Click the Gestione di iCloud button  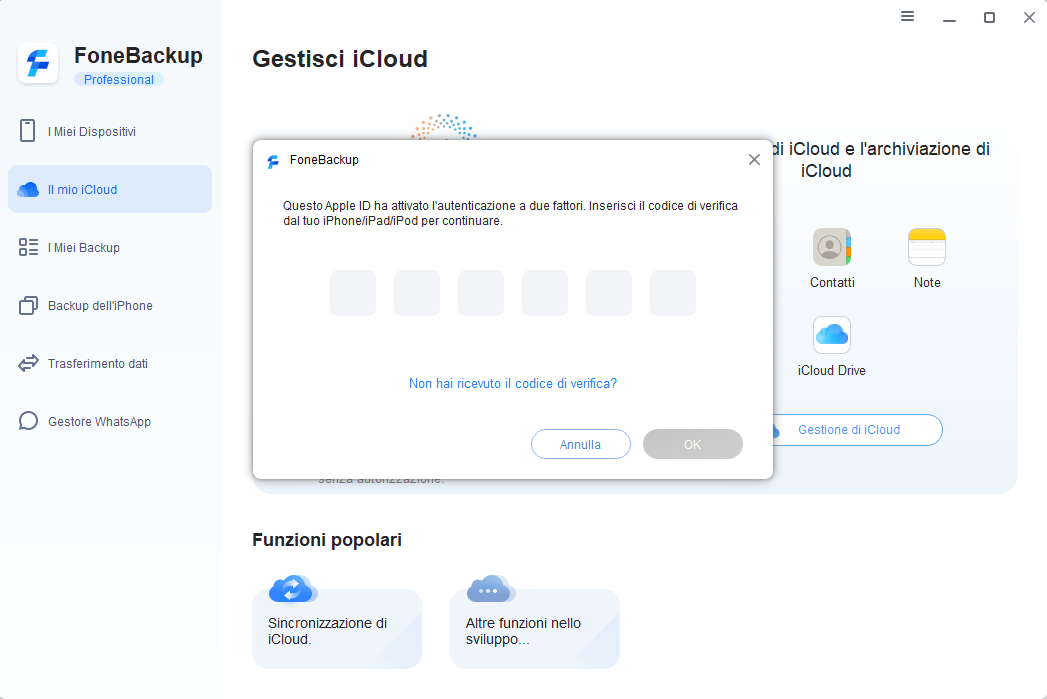(x=849, y=430)
